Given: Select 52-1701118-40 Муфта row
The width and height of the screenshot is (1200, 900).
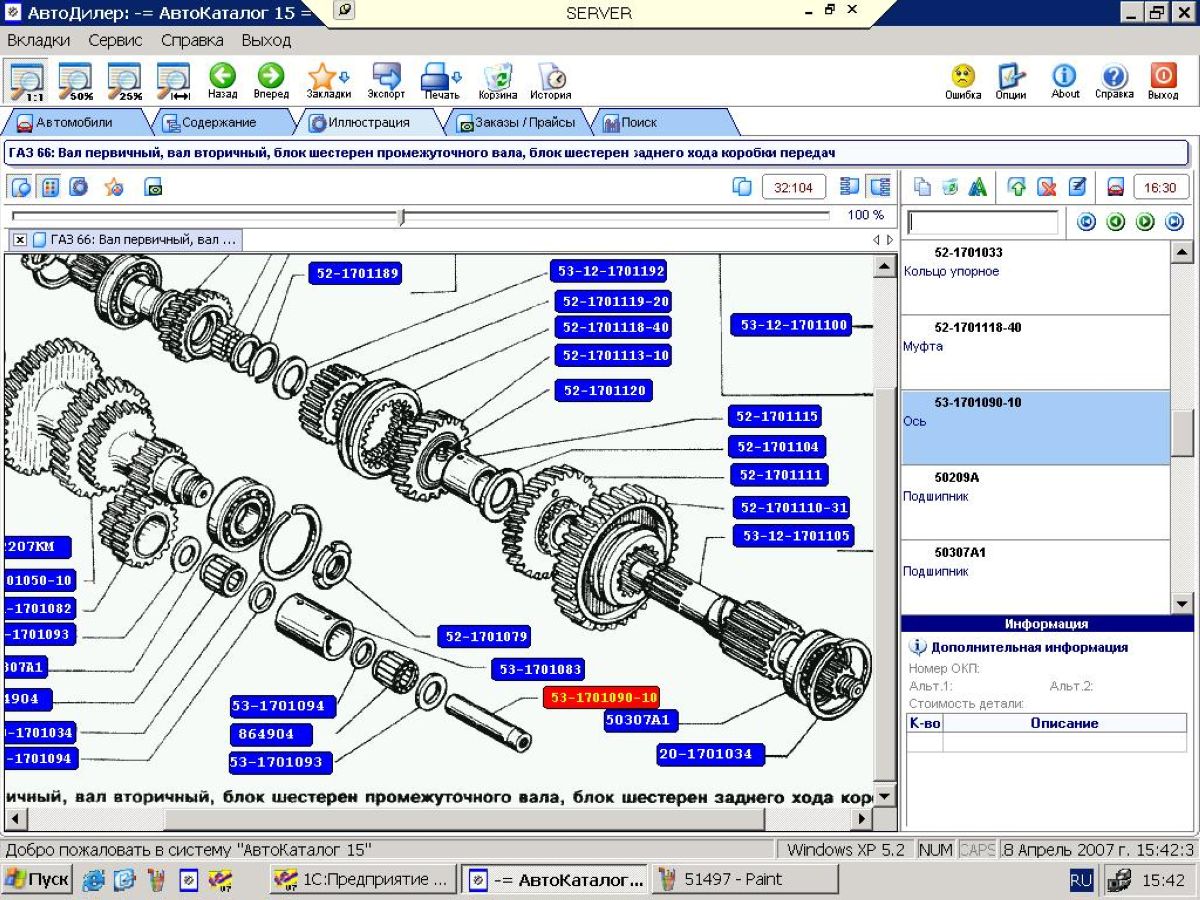Looking at the screenshot, I should [1035, 352].
